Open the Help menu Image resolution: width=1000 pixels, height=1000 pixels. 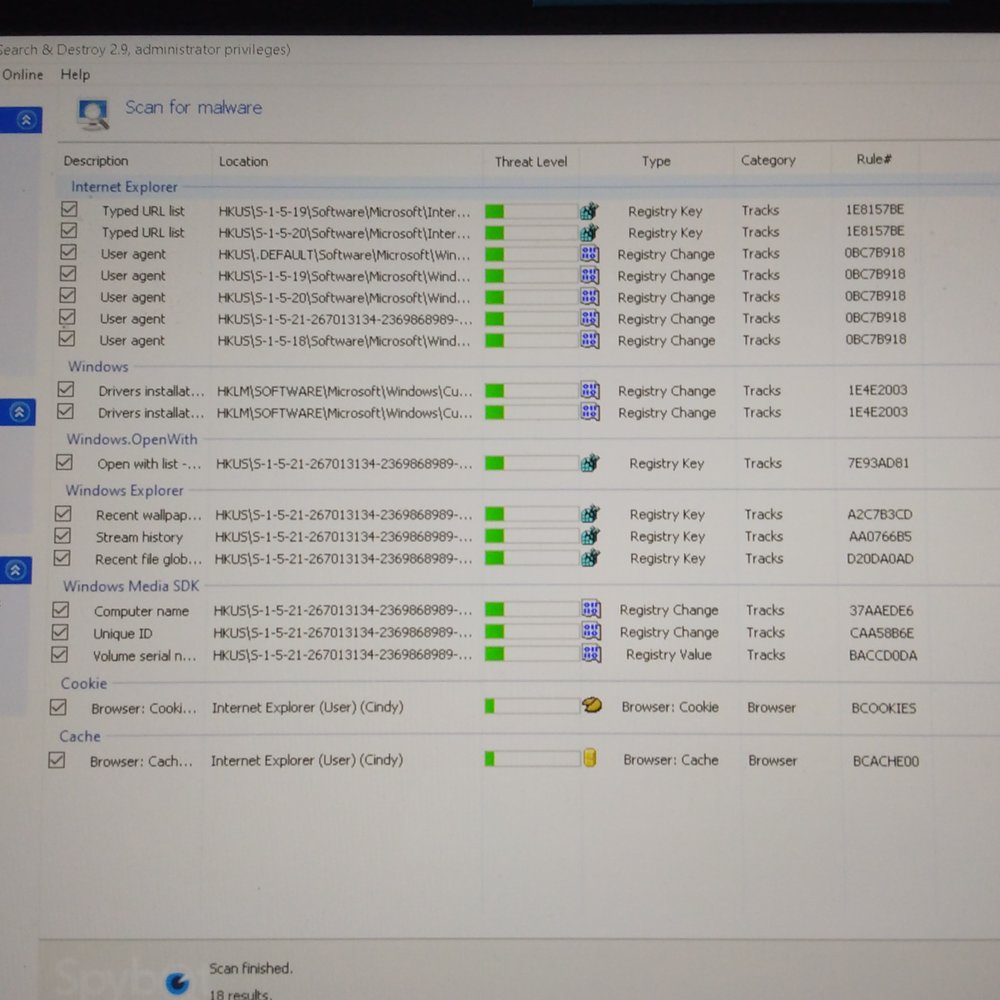(x=75, y=74)
